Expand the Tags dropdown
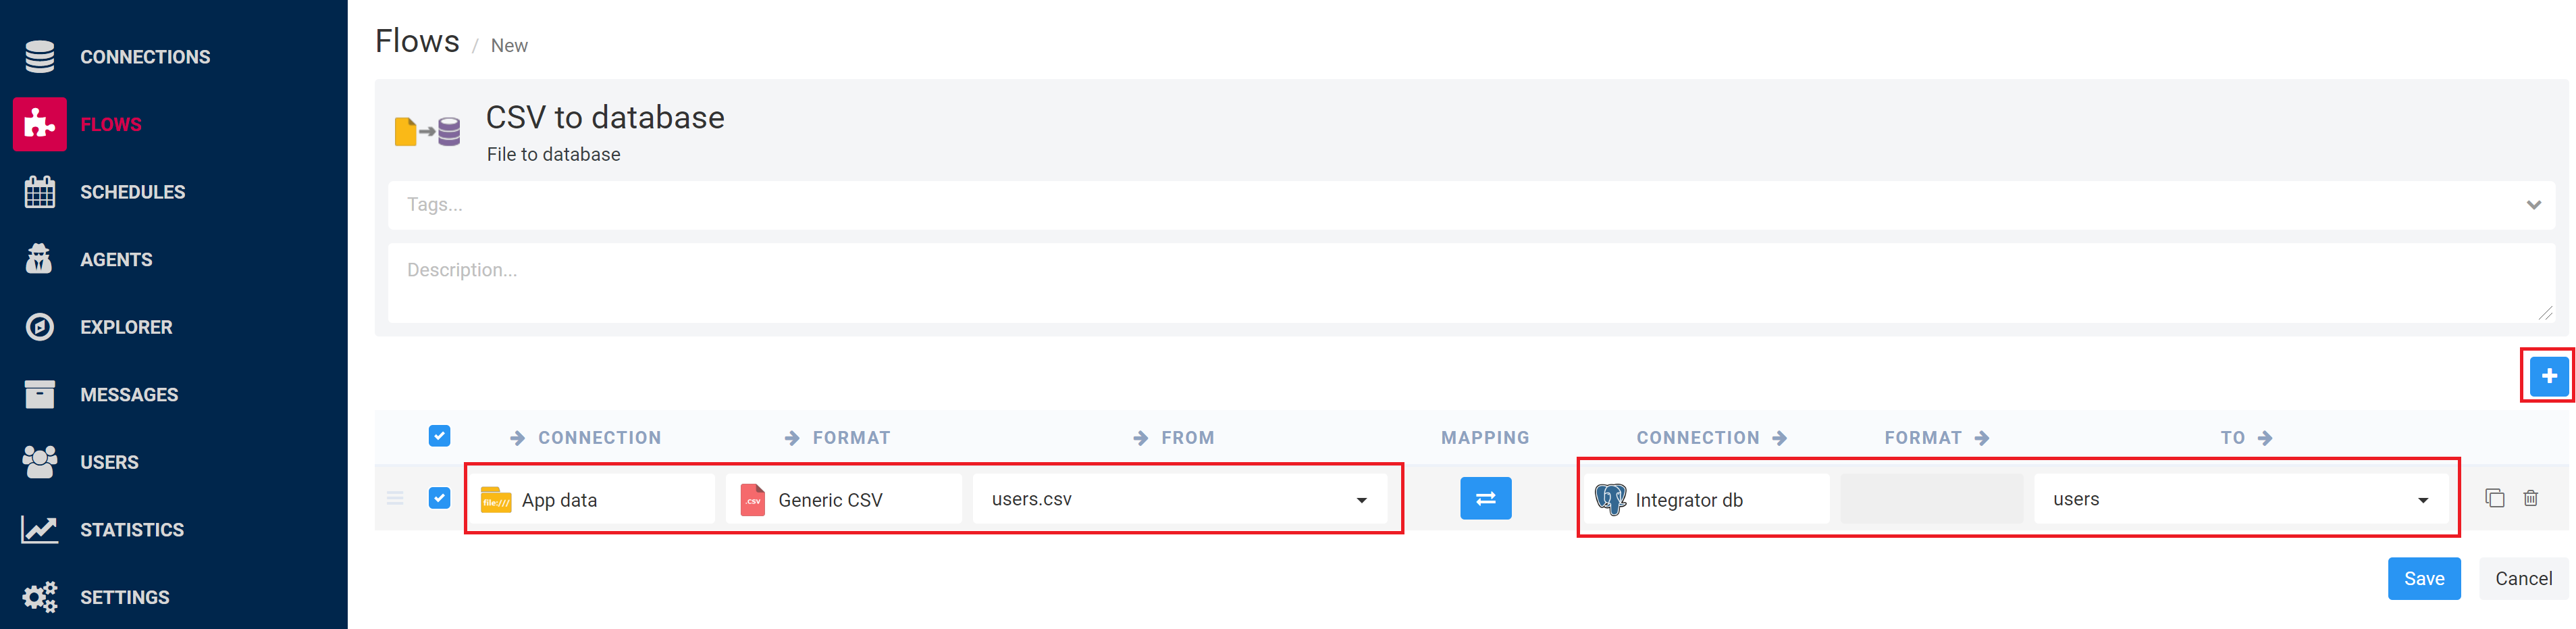 pyautogui.click(x=2532, y=205)
